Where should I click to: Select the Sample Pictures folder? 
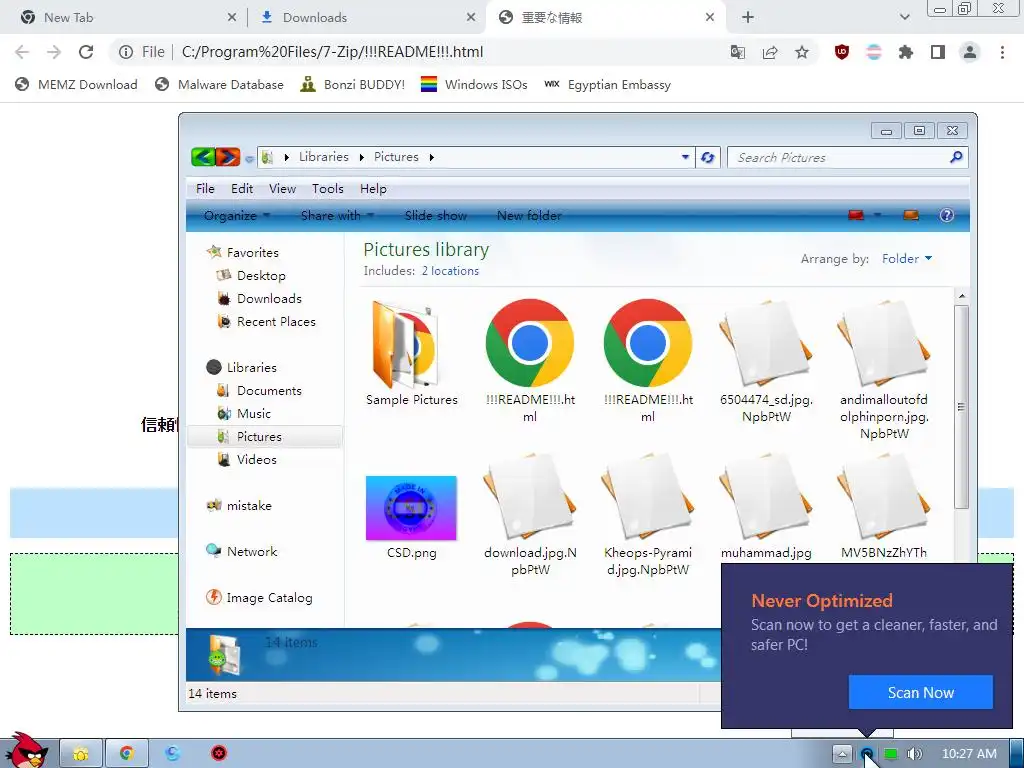411,353
